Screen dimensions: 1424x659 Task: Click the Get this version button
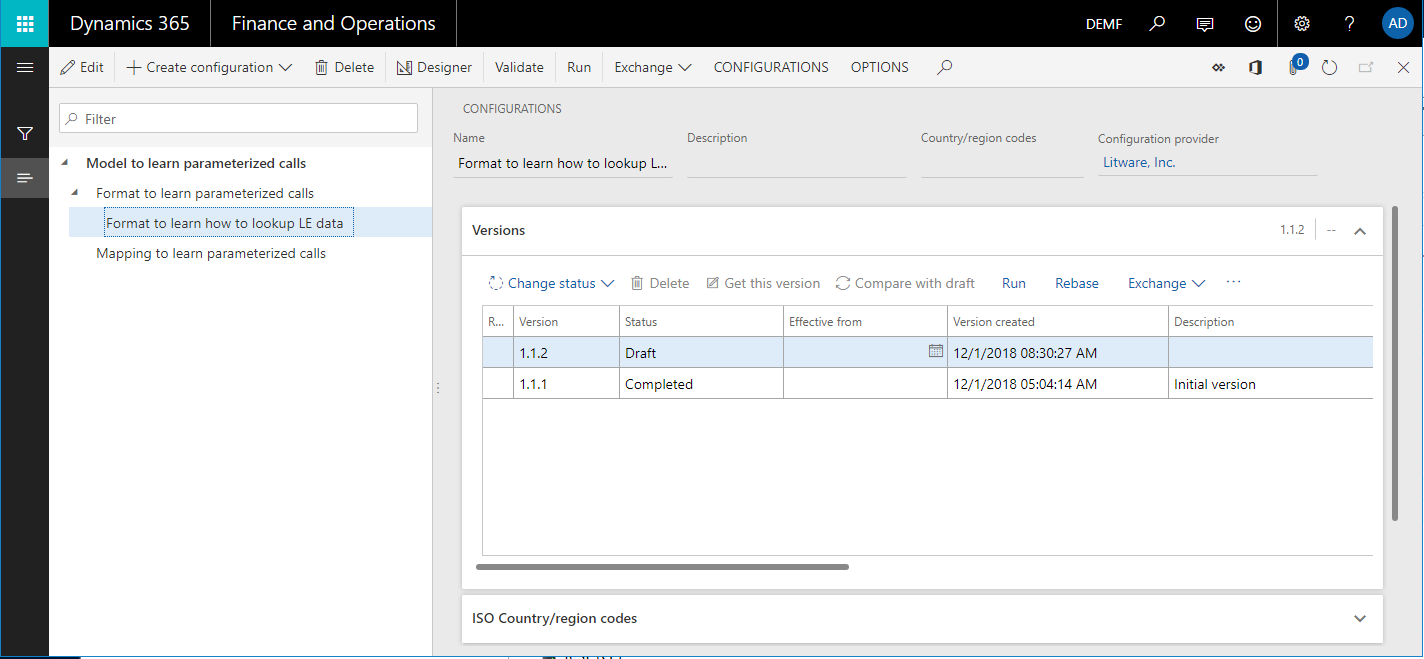763,283
